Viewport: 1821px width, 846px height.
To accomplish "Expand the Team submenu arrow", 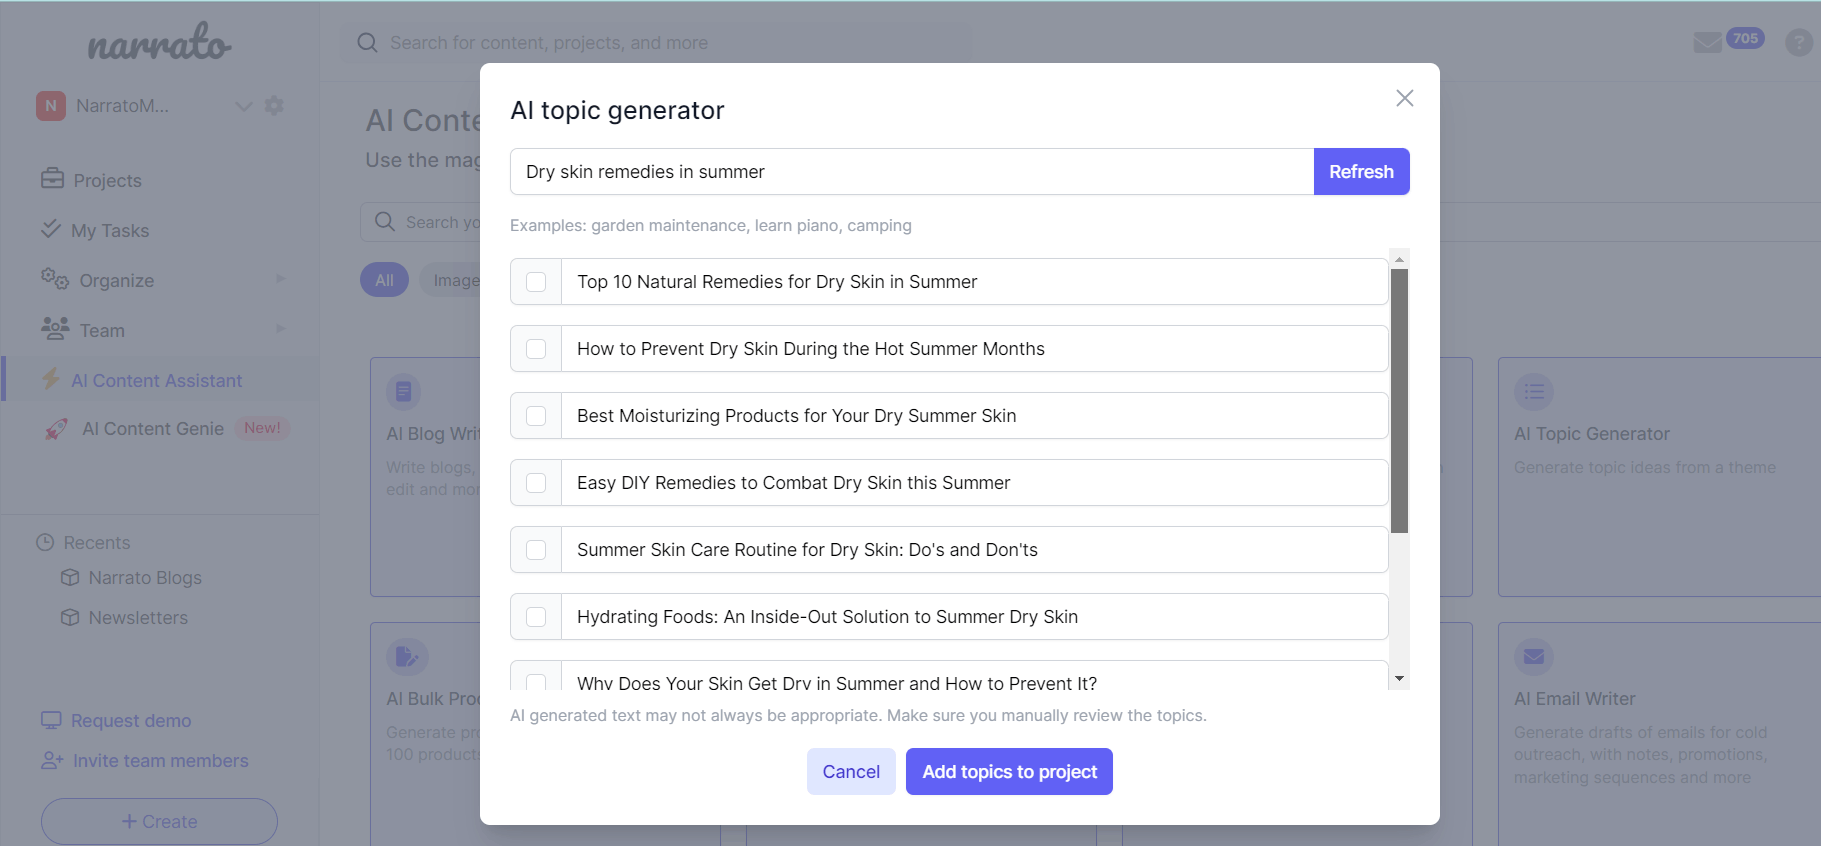I will (x=281, y=329).
